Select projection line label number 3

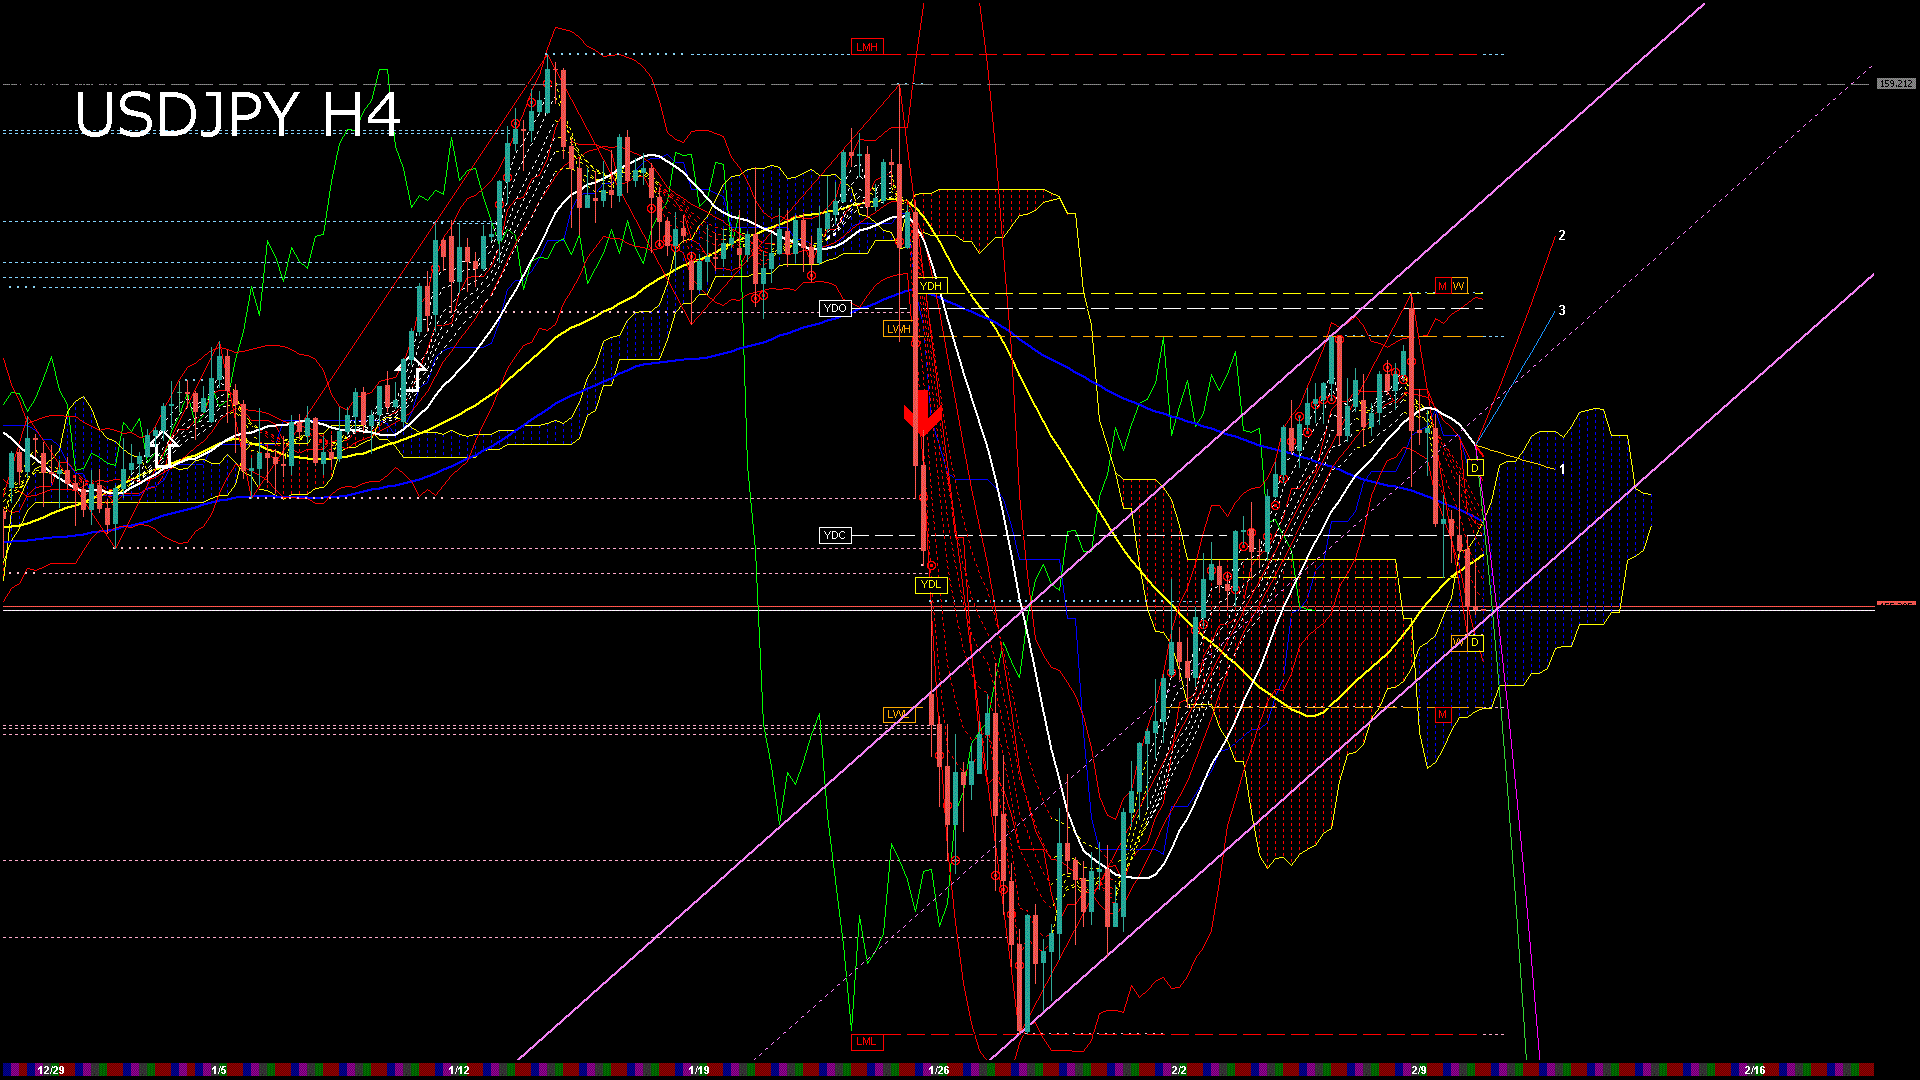1562,311
